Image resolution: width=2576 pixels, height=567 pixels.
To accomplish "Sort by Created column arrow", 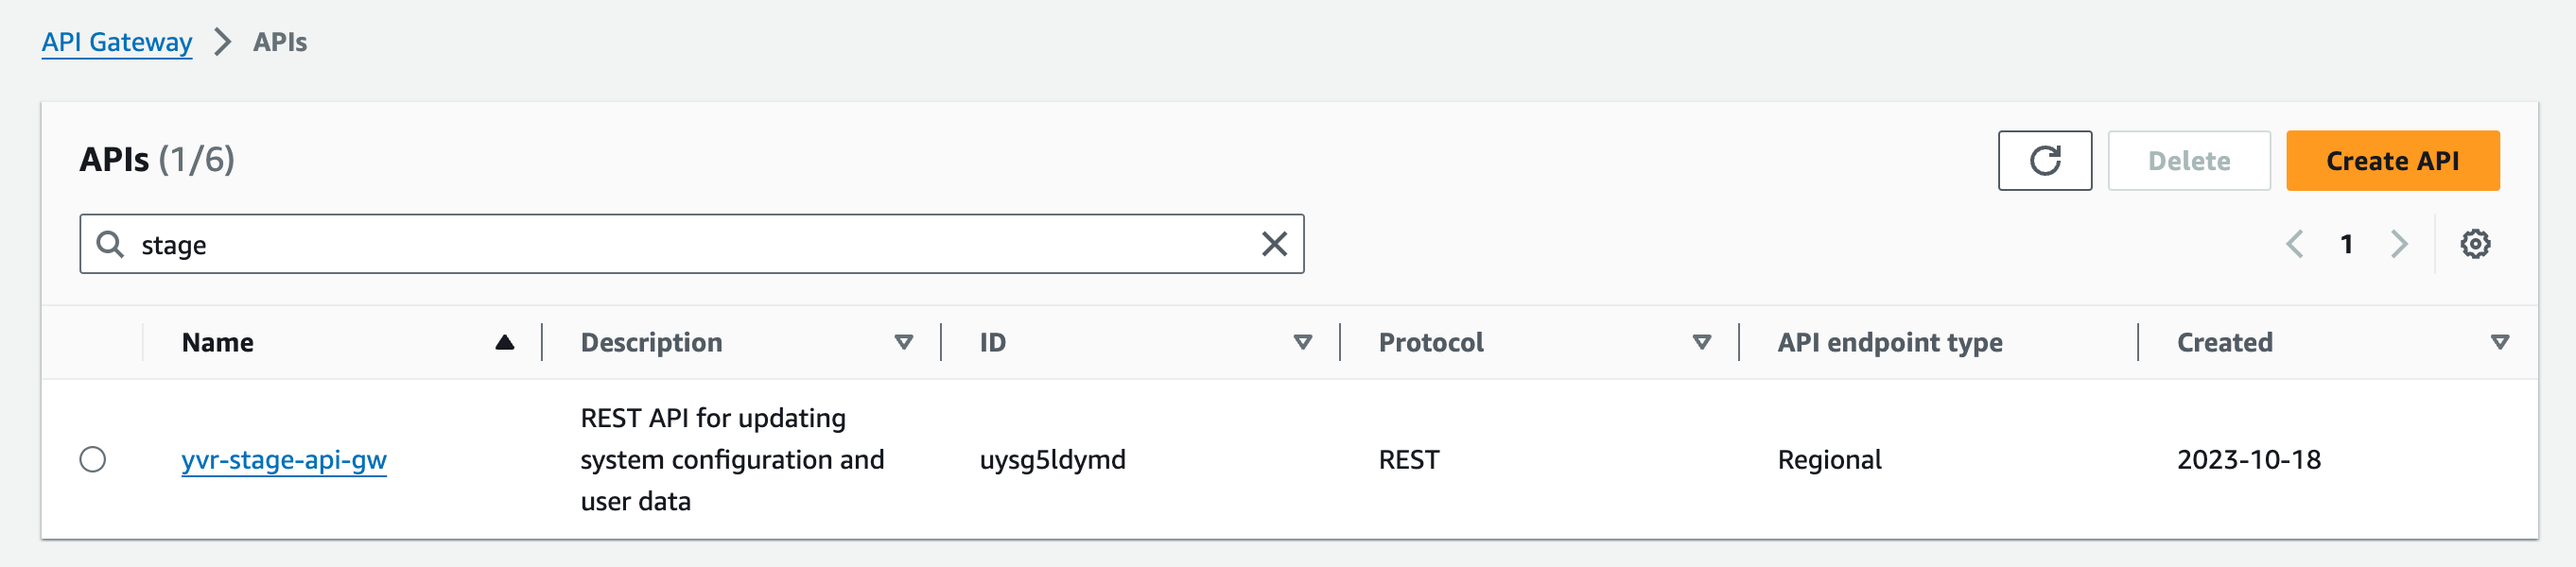I will pyautogui.click(x=2499, y=342).
